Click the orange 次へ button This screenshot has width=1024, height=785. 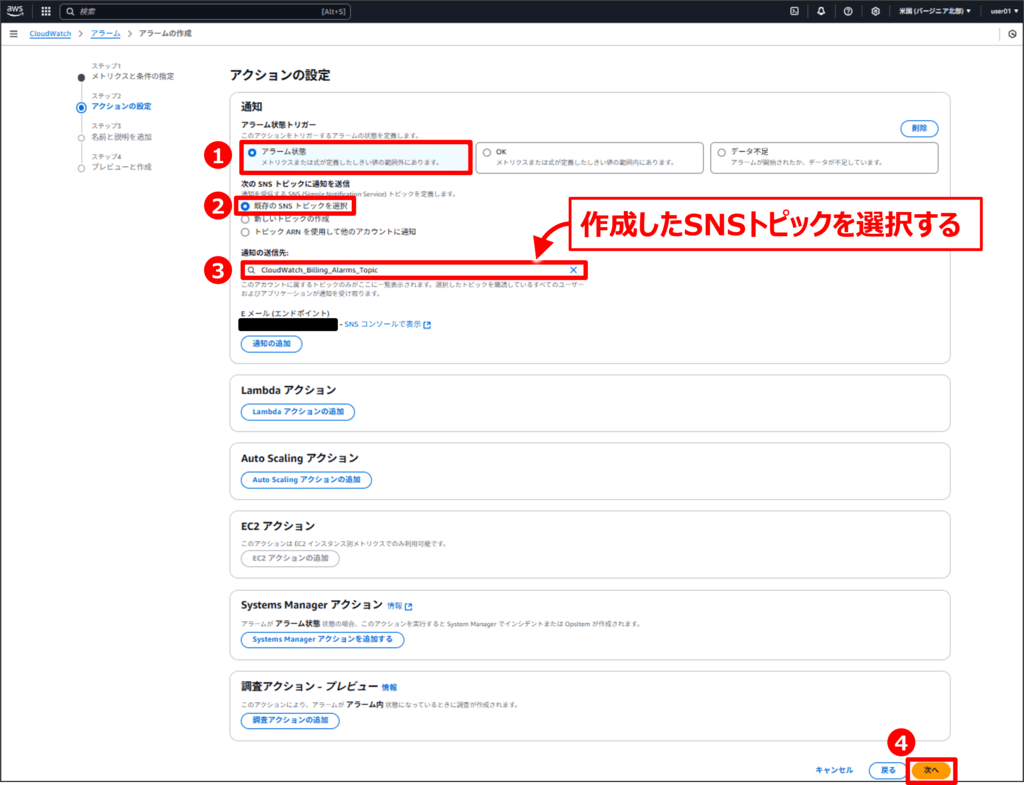[931, 770]
